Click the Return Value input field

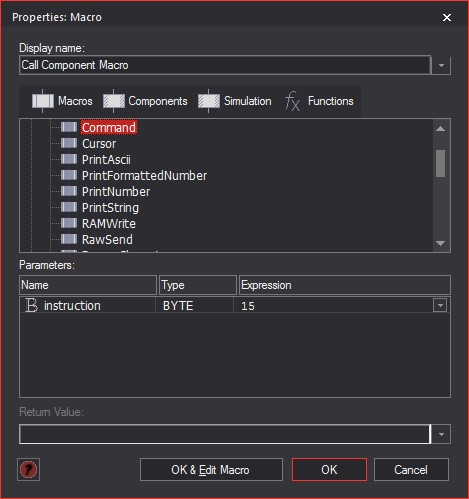225,434
